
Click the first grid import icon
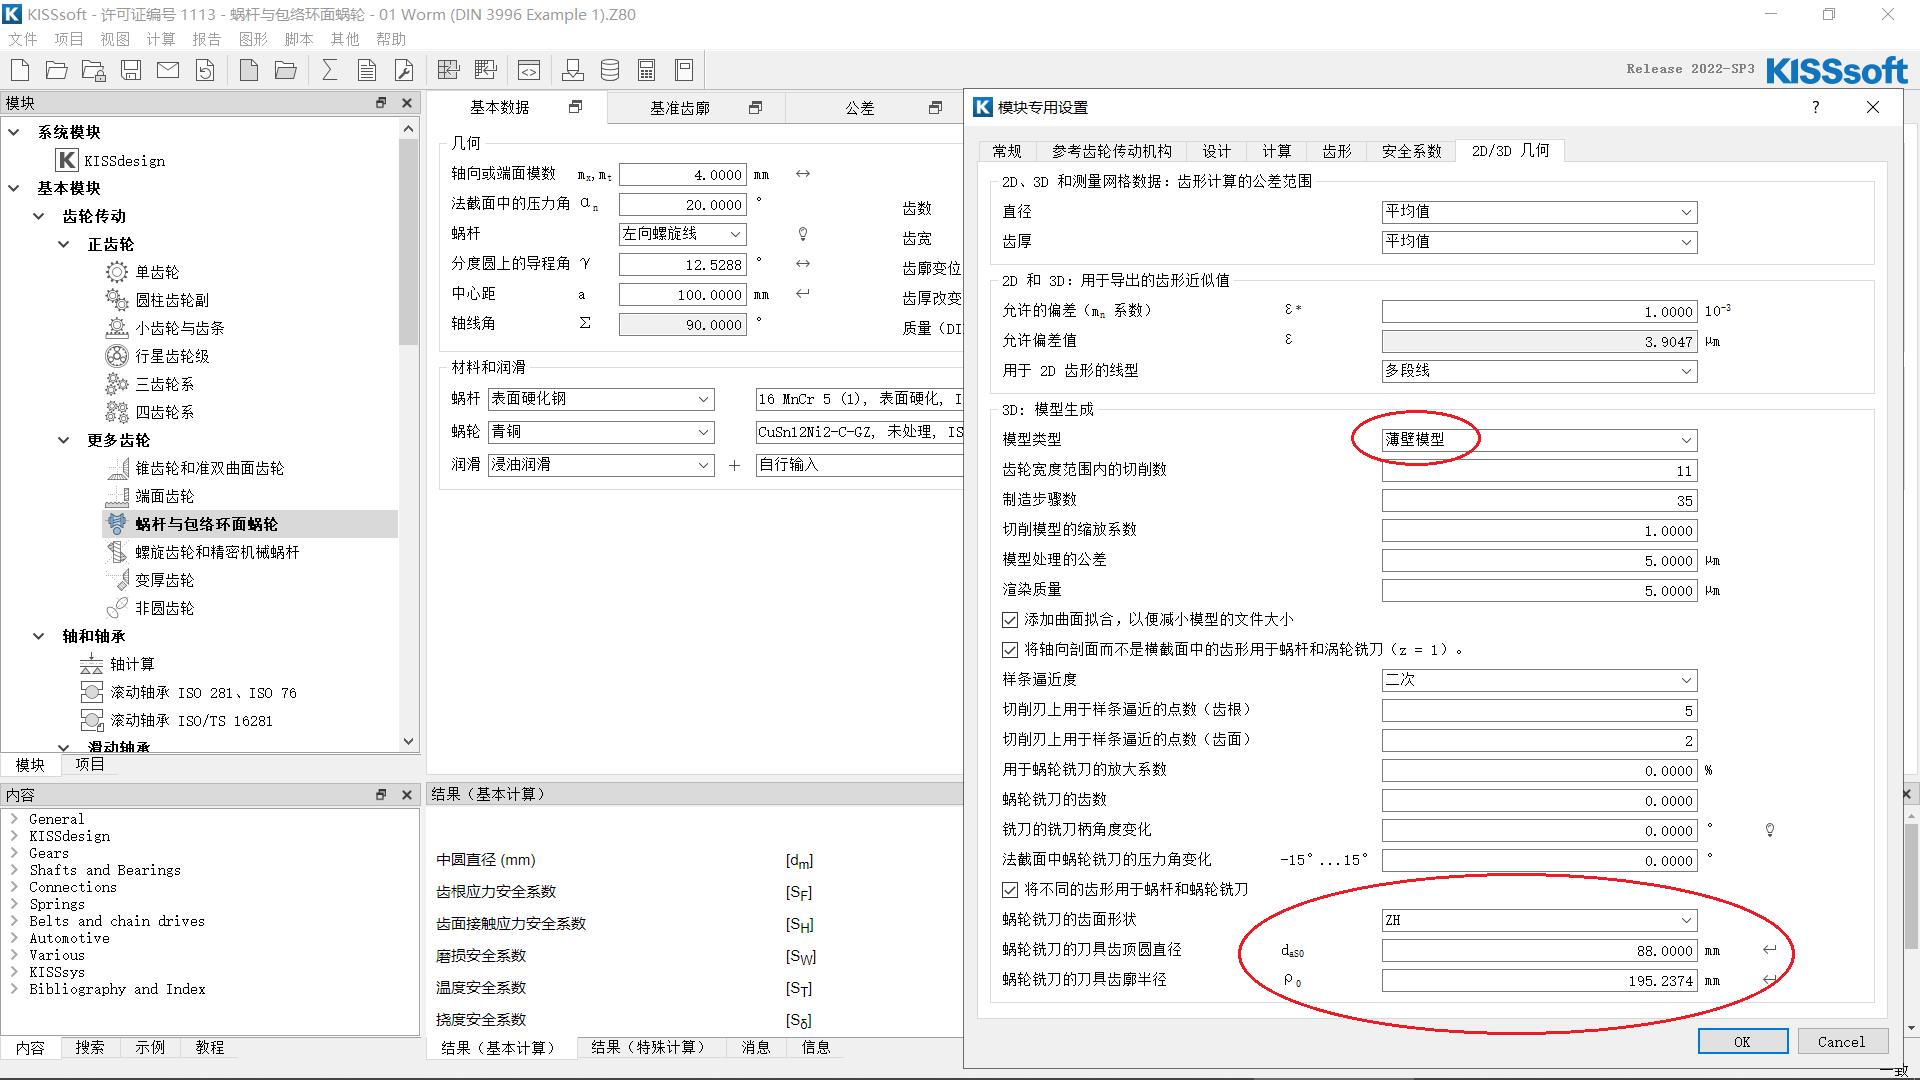coord(449,70)
